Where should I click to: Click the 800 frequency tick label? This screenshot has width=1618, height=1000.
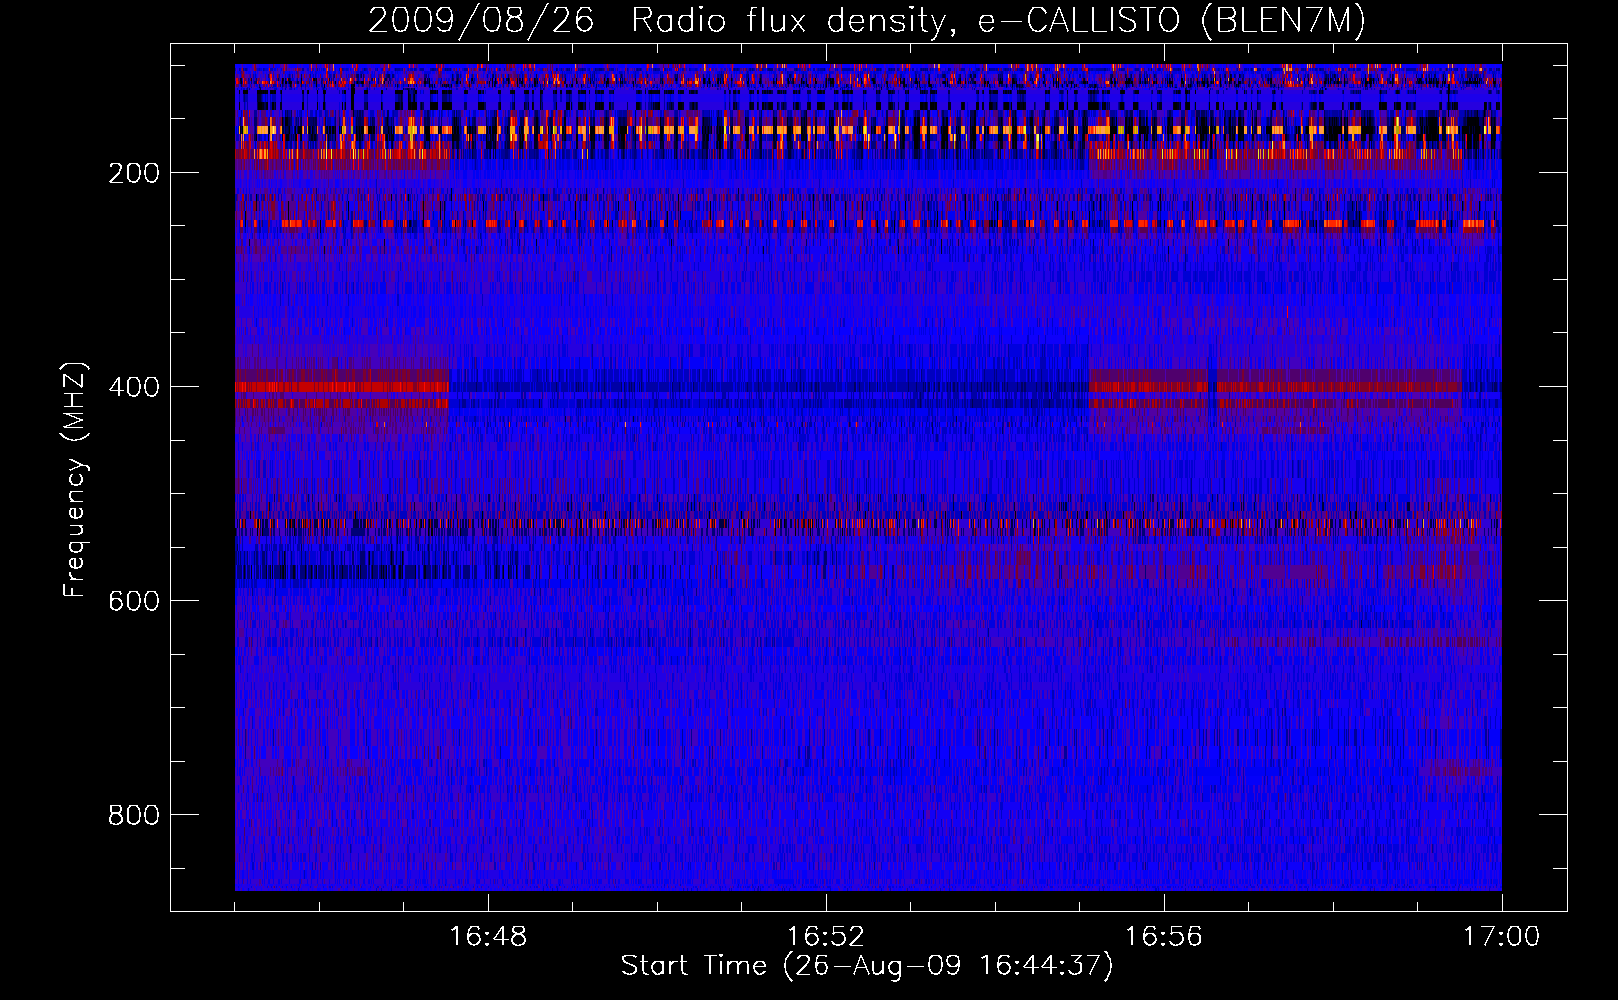tap(134, 815)
